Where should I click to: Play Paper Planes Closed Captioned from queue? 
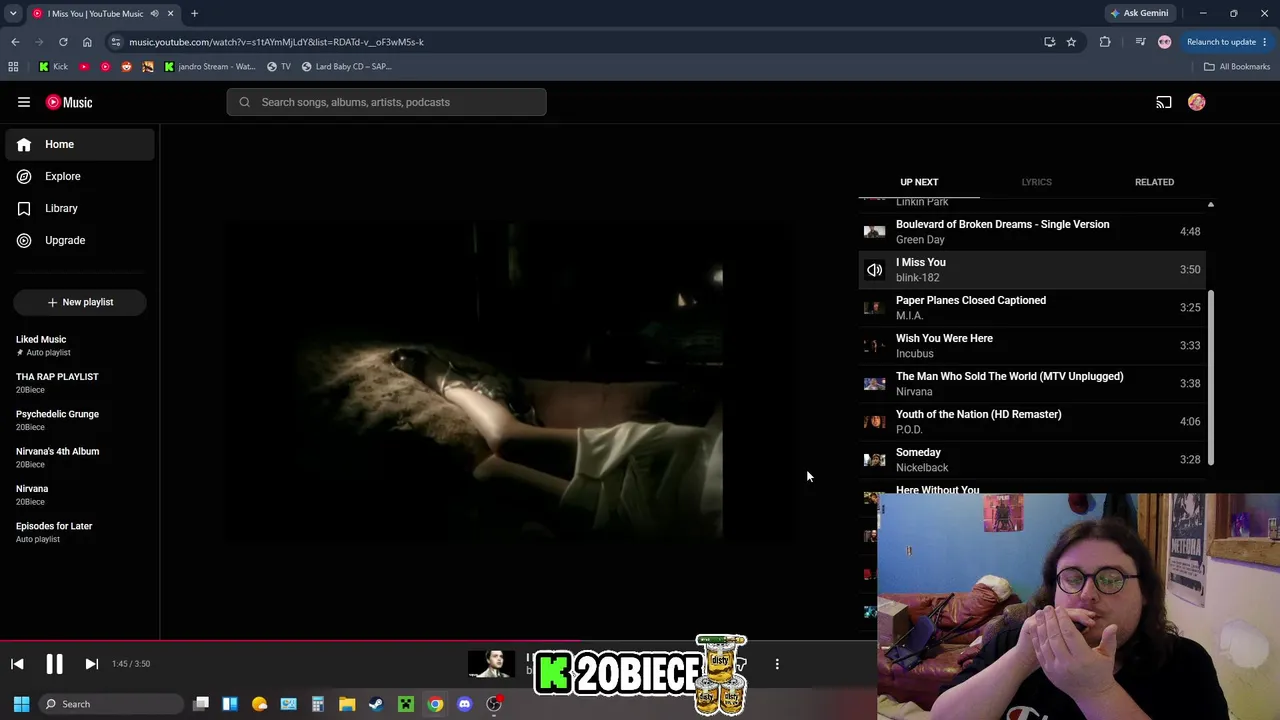click(1033, 308)
